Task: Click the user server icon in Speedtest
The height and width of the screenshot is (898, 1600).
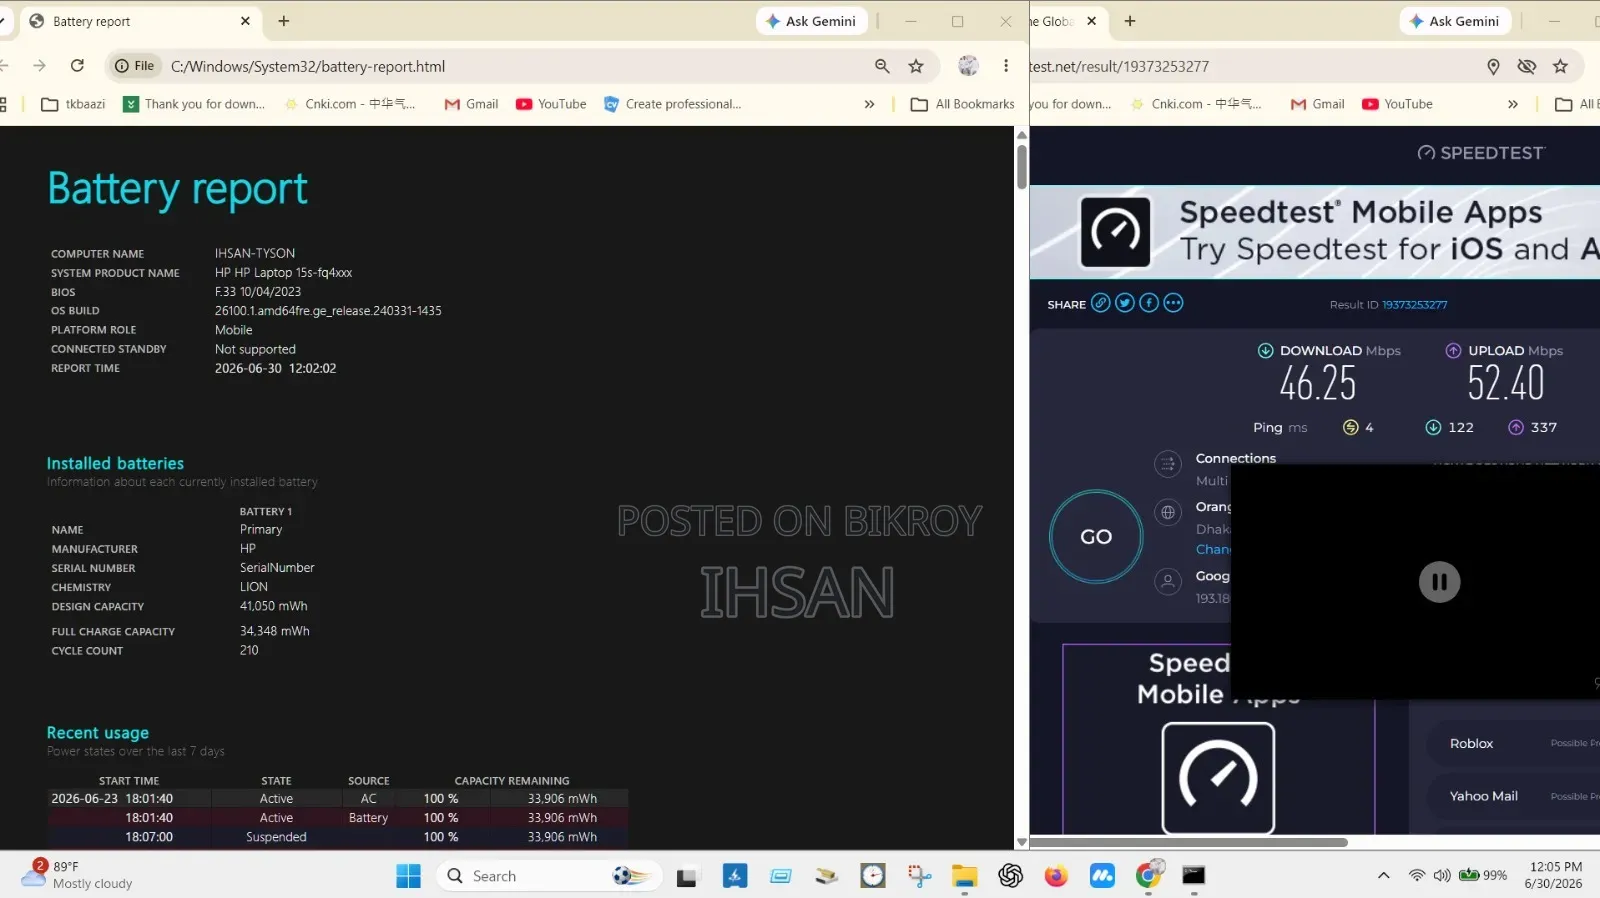Action: pyautogui.click(x=1167, y=581)
